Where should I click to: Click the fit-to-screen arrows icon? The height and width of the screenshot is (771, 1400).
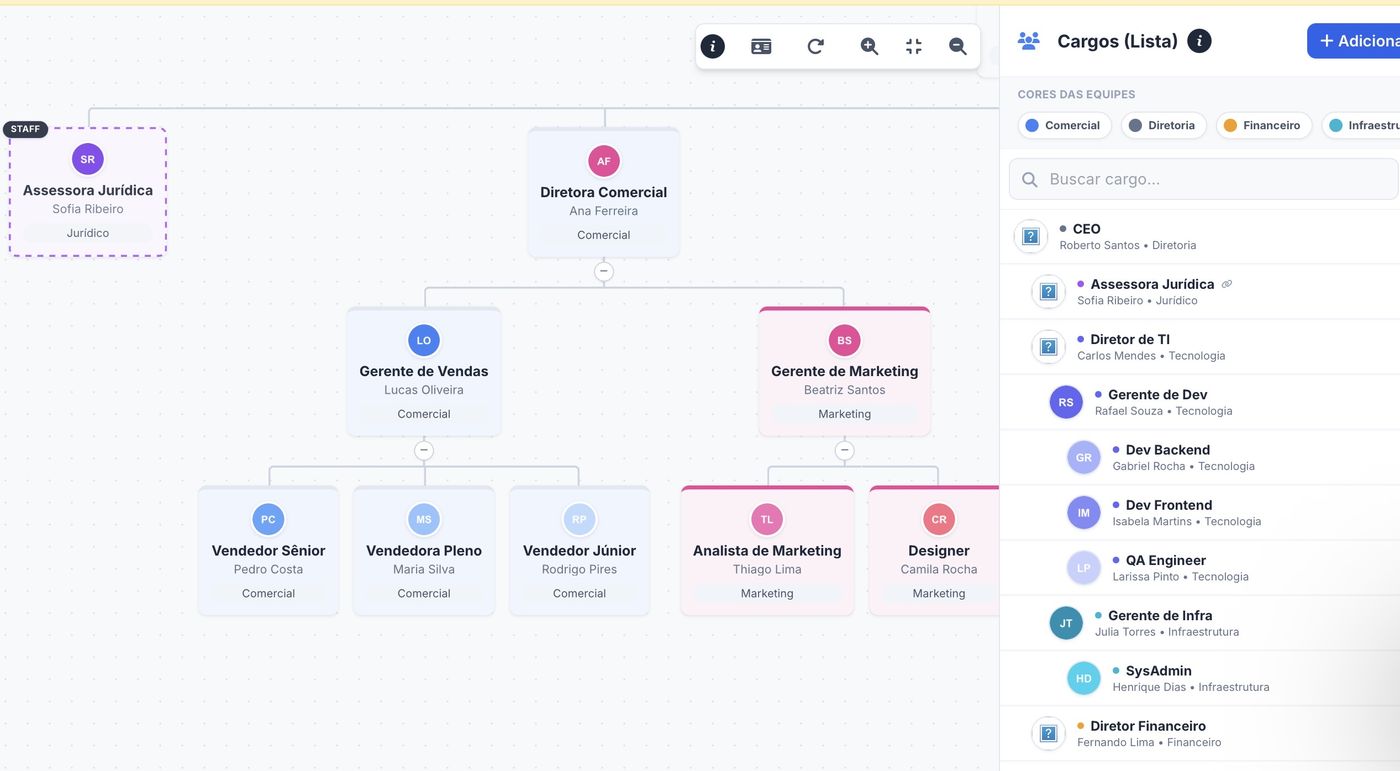(913, 46)
